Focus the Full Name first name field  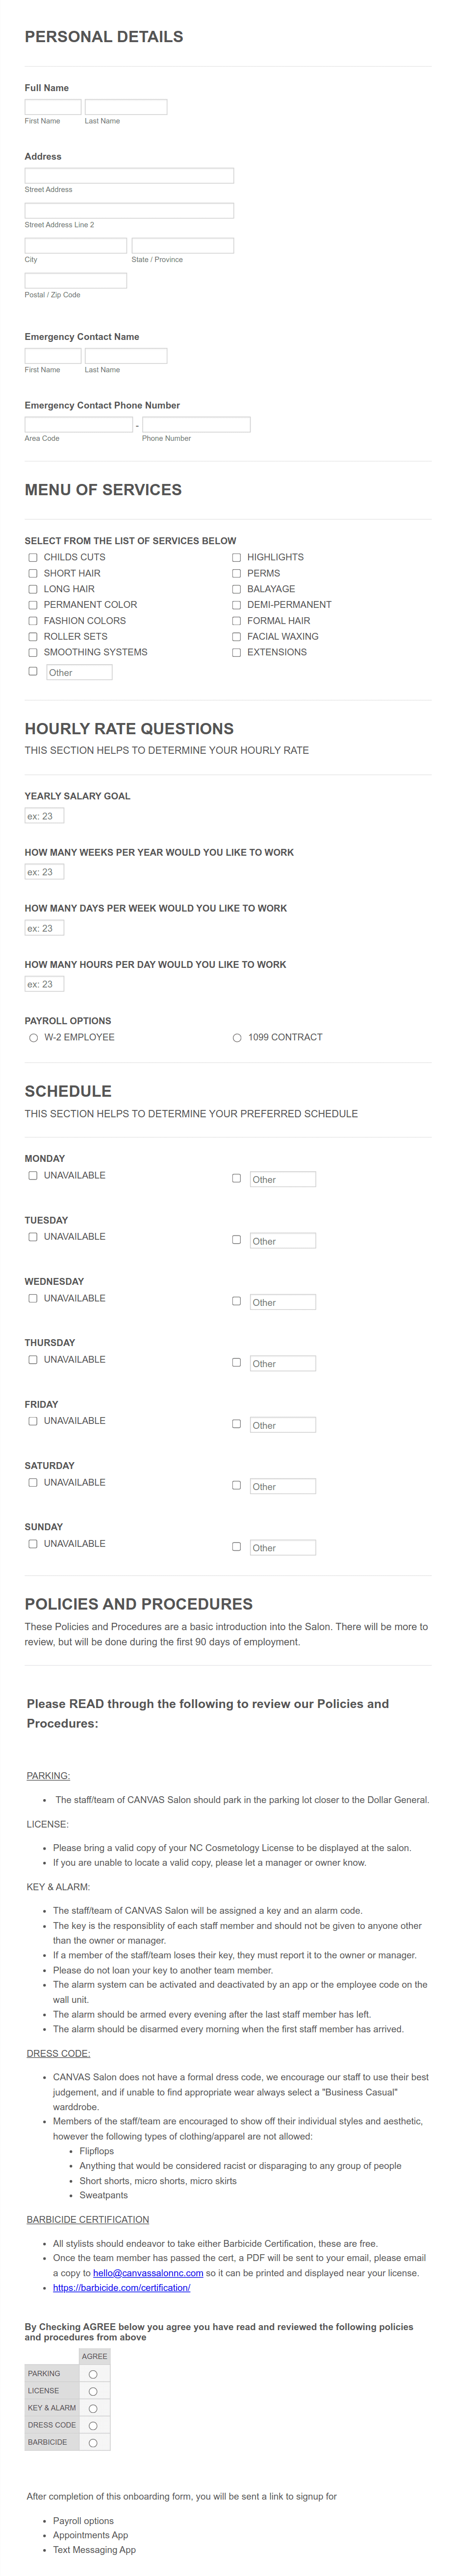coord(53,107)
